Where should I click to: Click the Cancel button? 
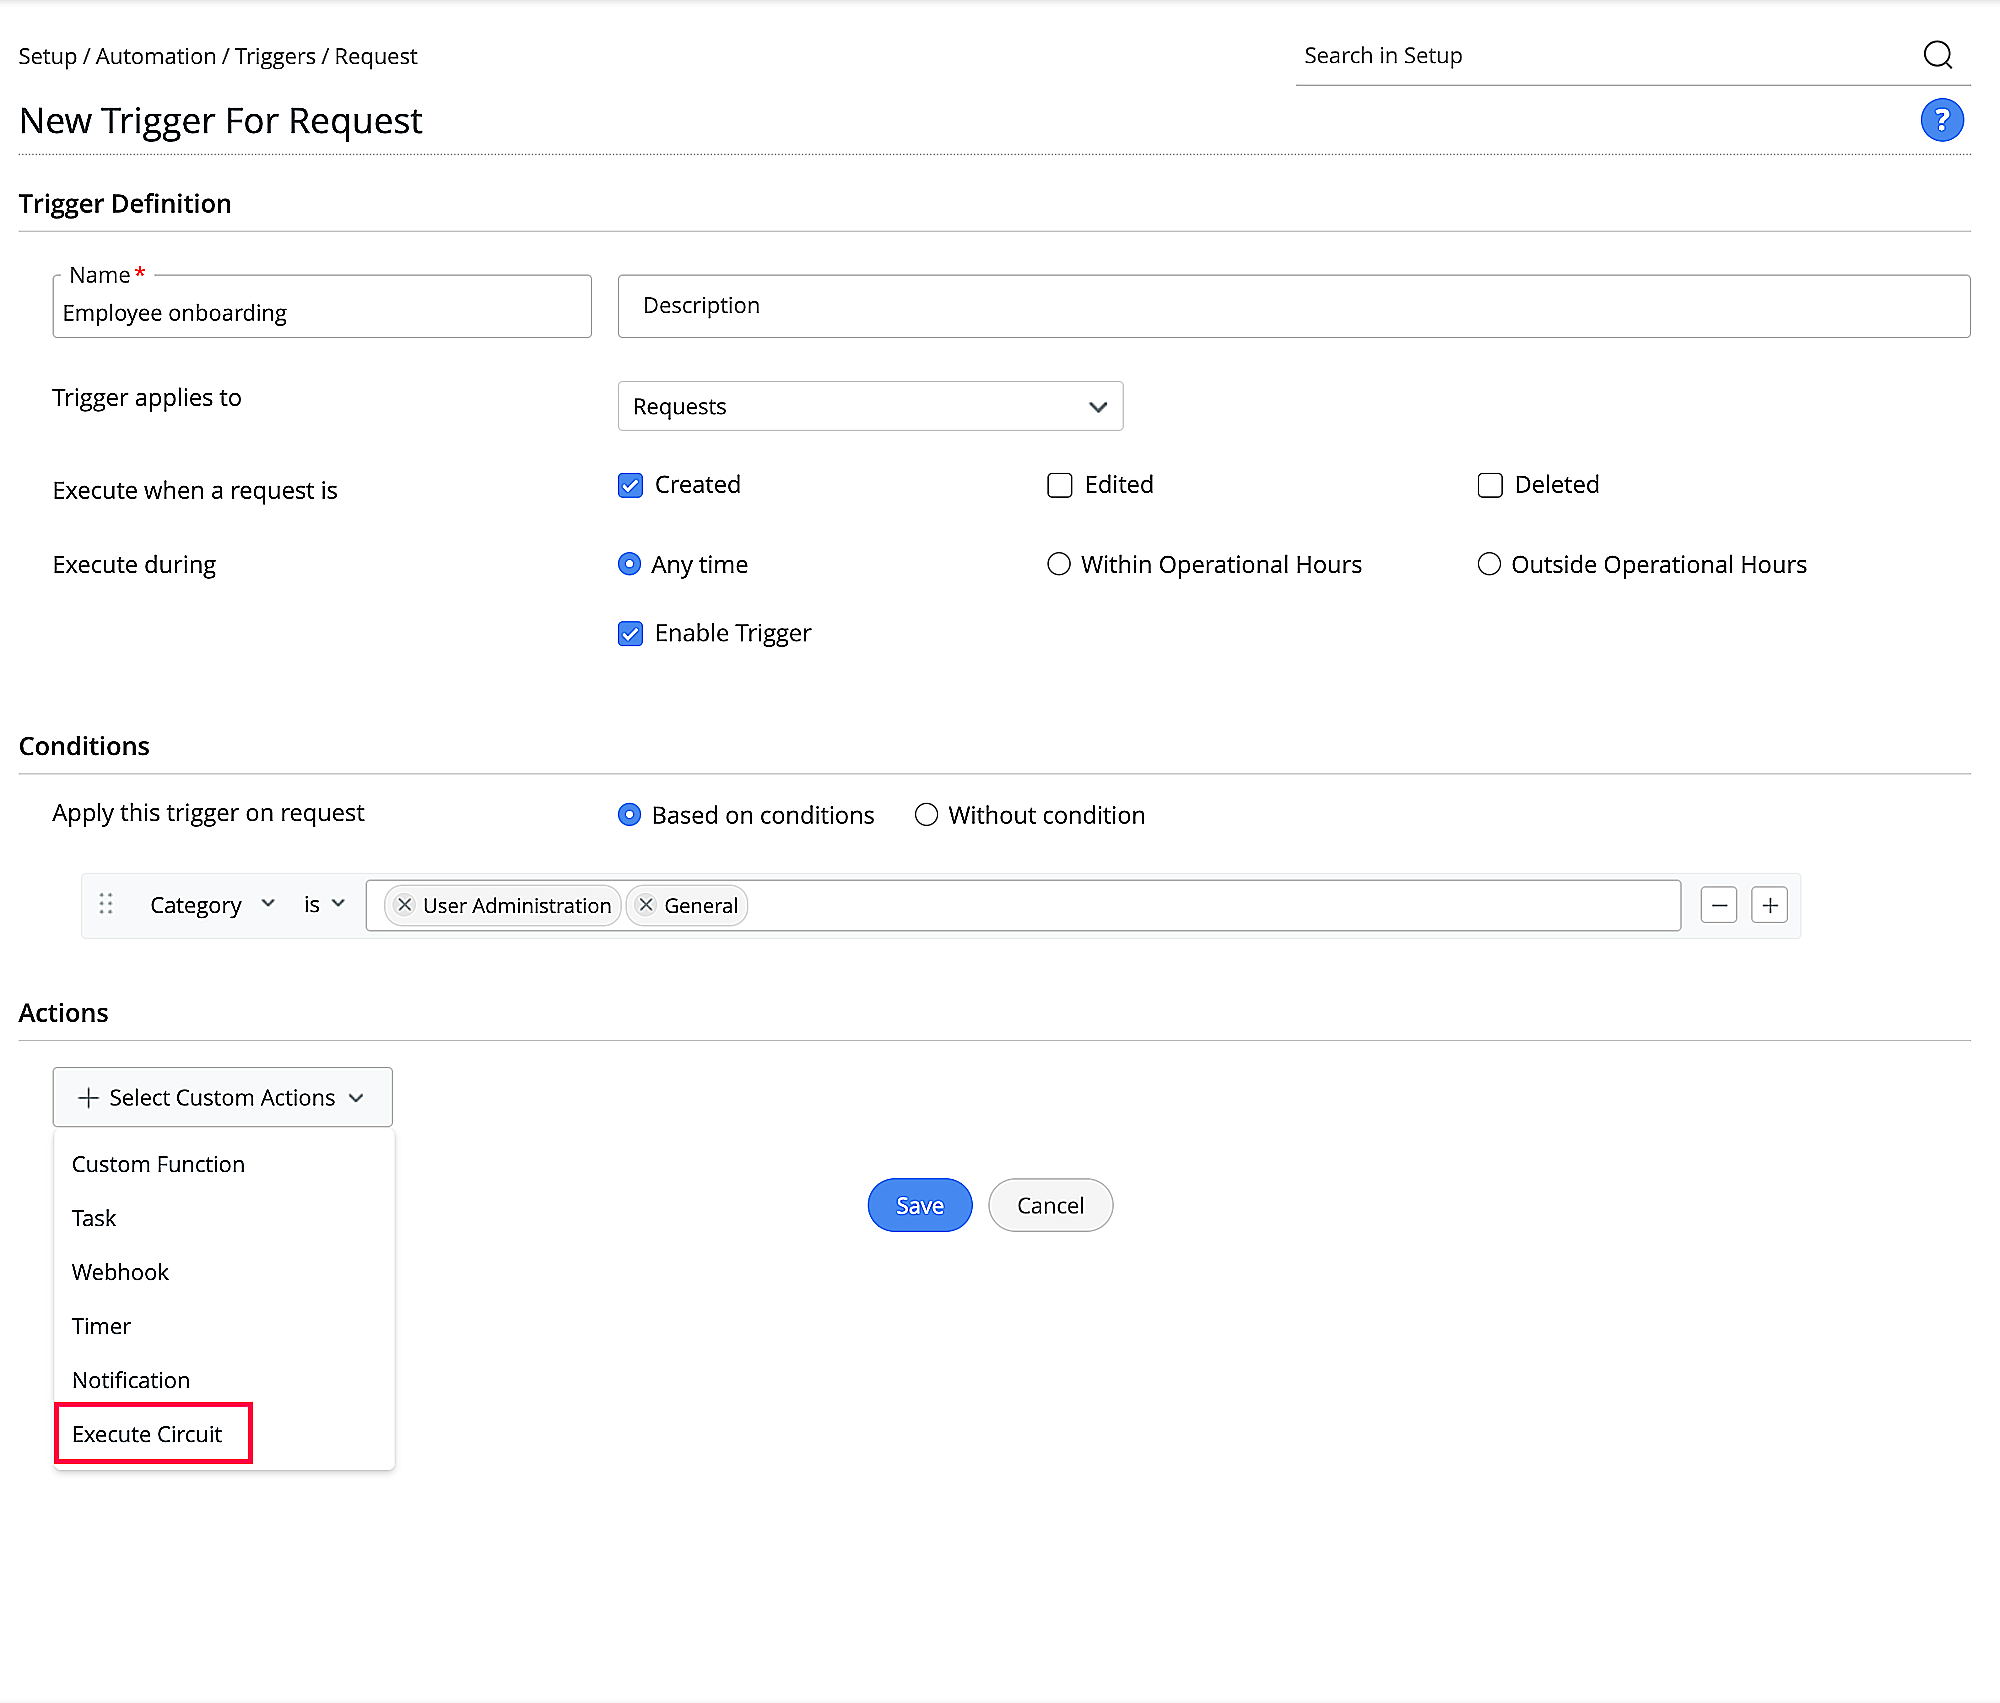1050,1206
